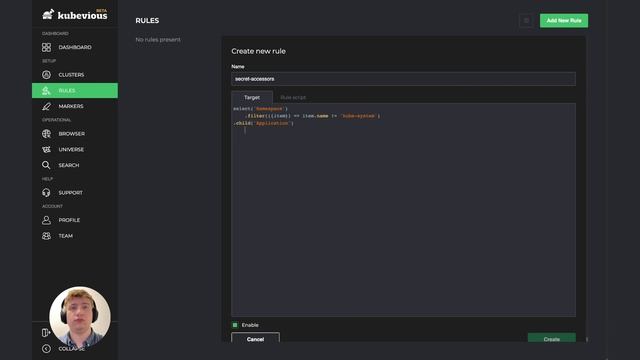Click the Markers pen icon
The image size is (640, 360).
click(x=47, y=106)
